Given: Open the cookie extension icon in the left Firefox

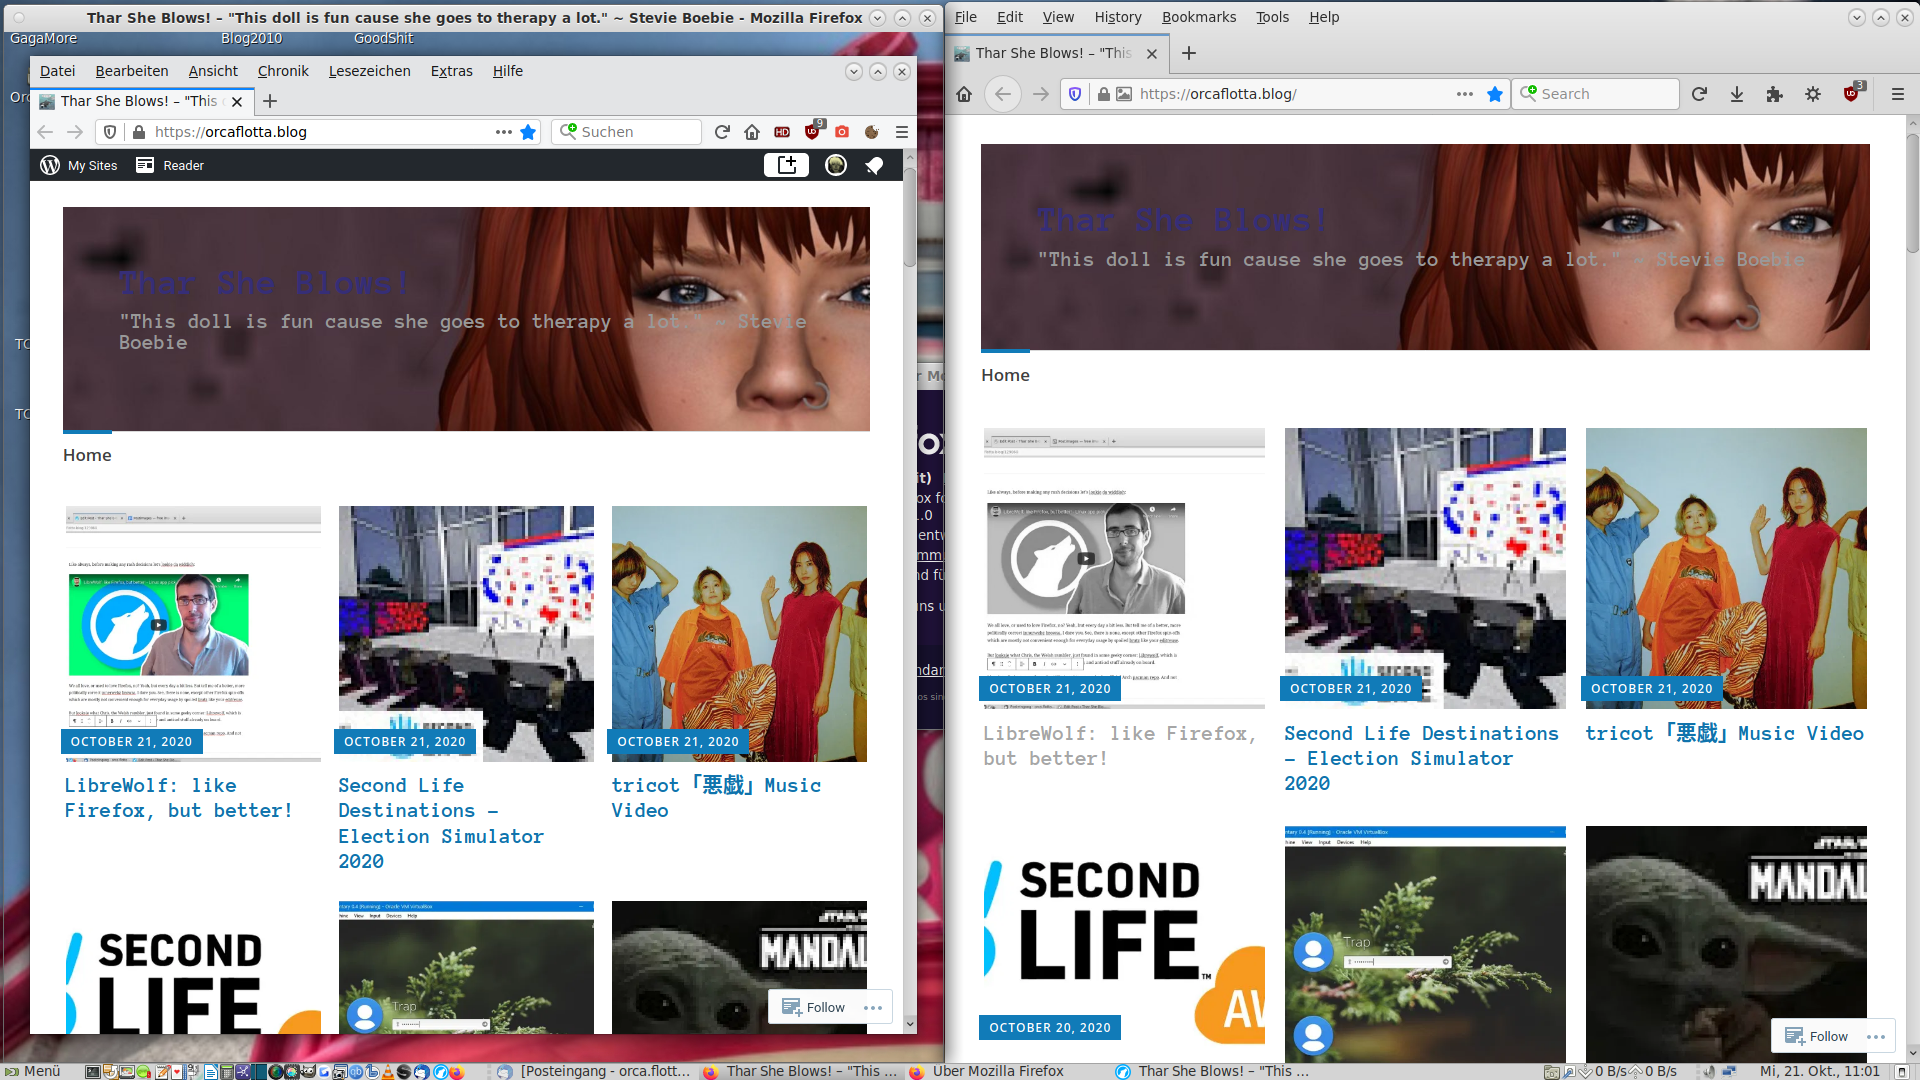Looking at the screenshot, I should click(872, 132).
